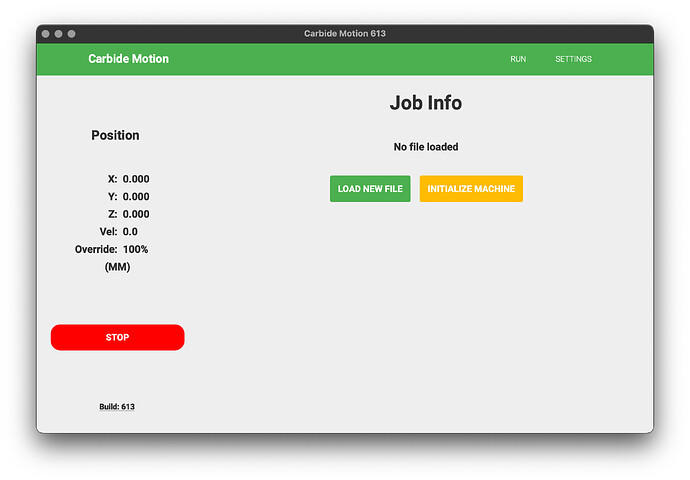The height and width of the screenshot is (480, 690).
Task: Click the (MM) units label
Action: pos(117,267)
